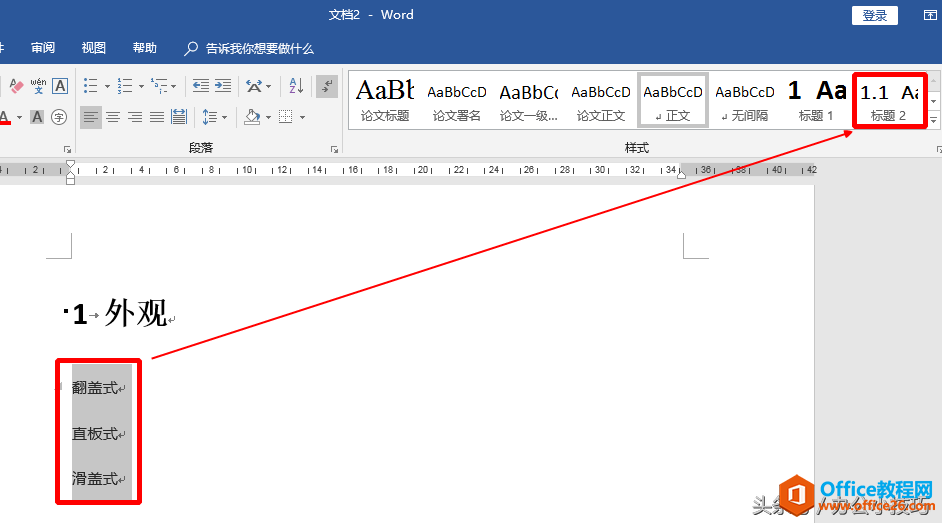Expand the numbering library dropdown arrow
942x523 pixels.
click(141, 86)
